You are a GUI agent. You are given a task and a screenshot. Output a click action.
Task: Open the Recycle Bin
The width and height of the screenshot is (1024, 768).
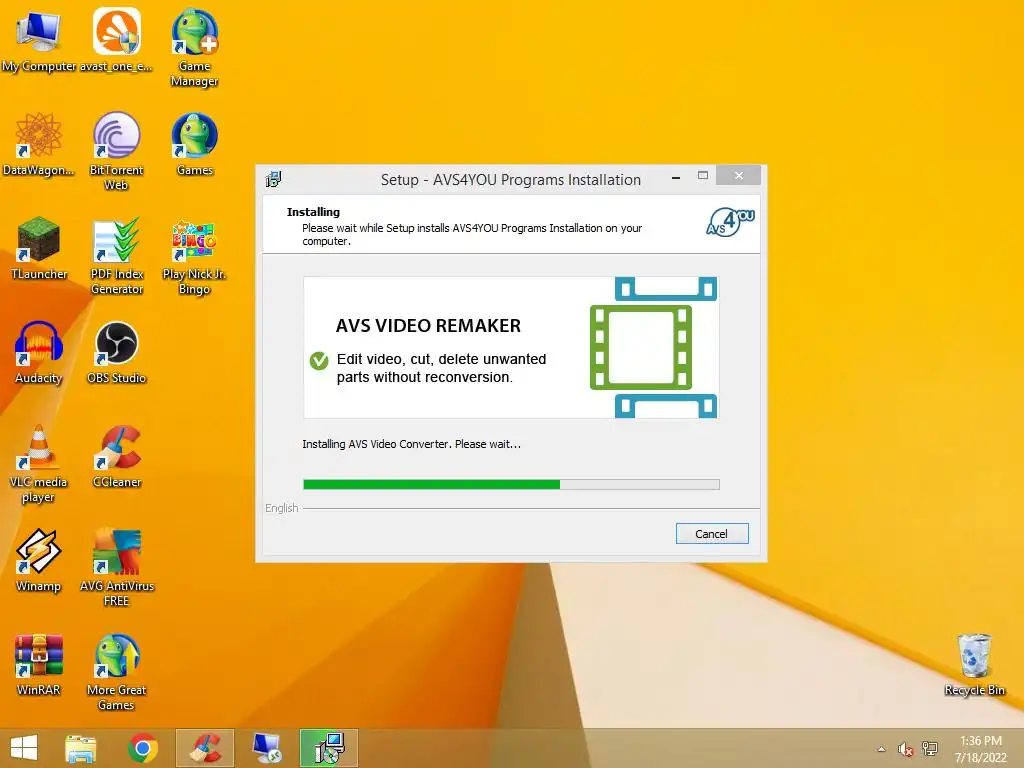(974, 664)
